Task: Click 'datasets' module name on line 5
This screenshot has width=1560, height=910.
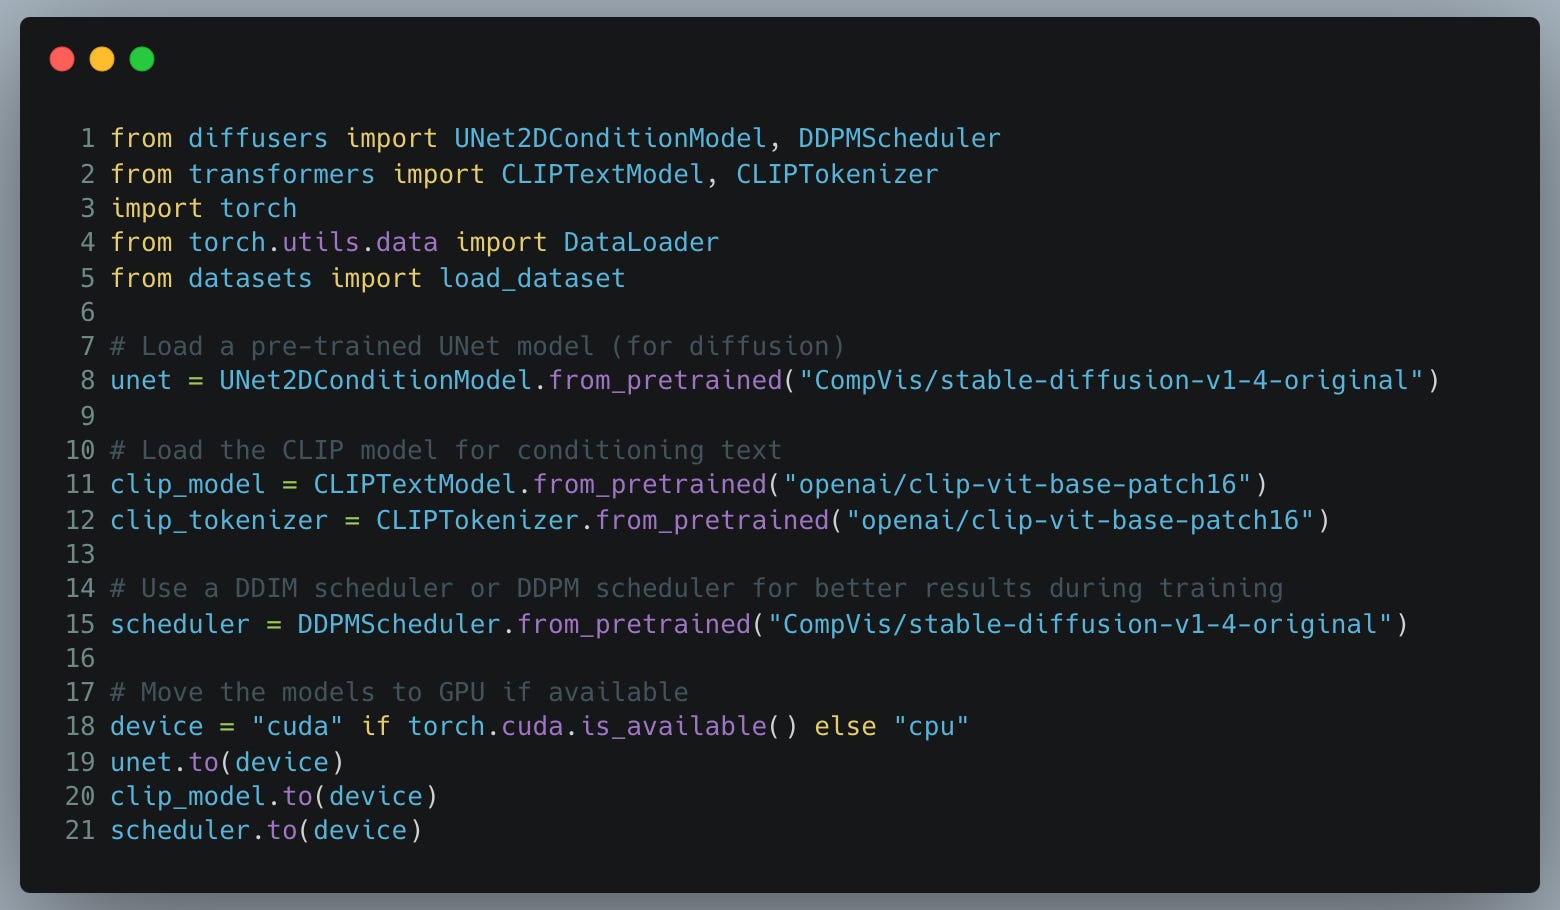Action: point(250,278)
